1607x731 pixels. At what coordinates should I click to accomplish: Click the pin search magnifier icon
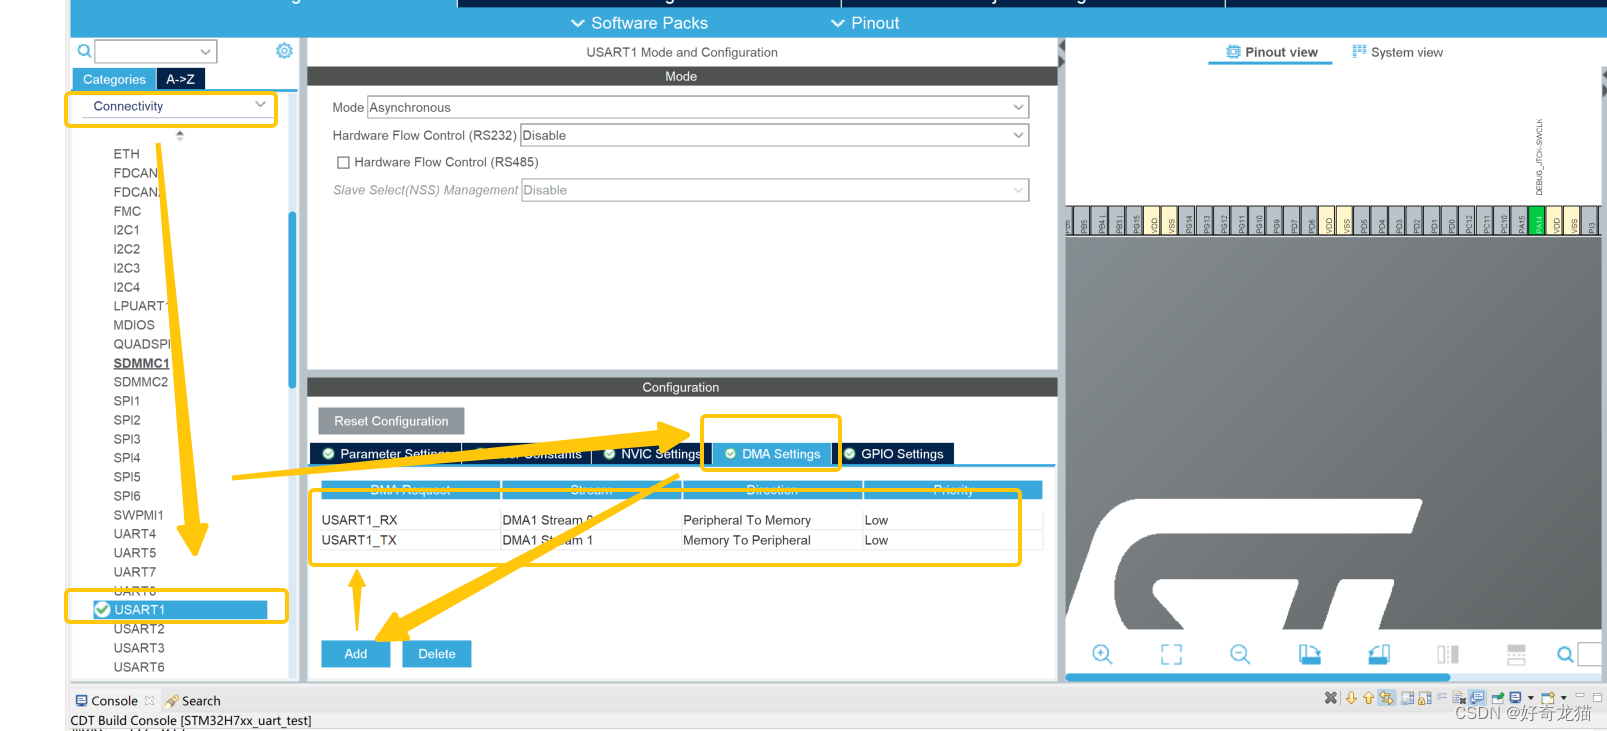pos(1565,654)
